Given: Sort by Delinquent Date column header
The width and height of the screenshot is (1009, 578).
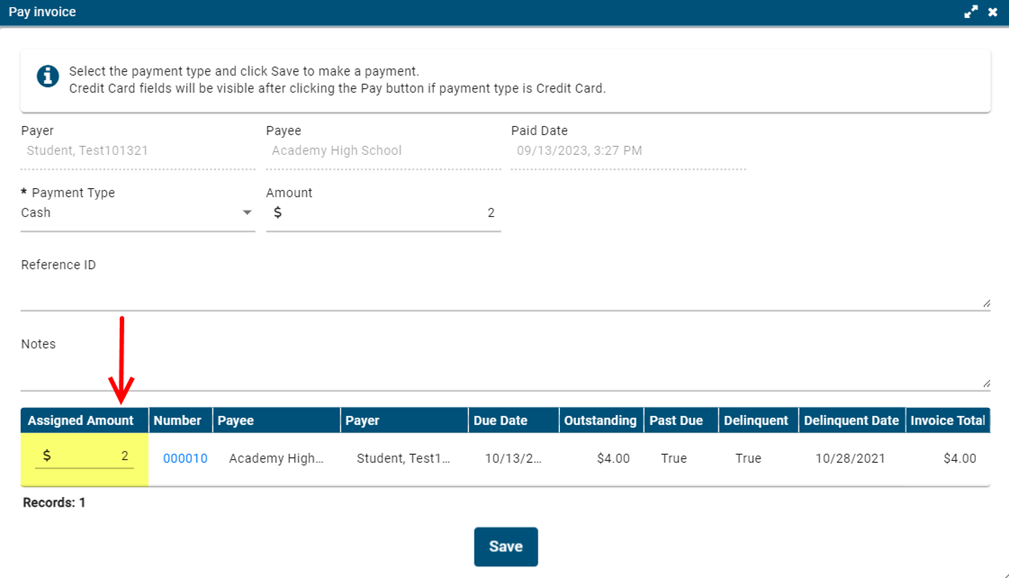Looking at the screenshot, I should [x=850, y=420].
